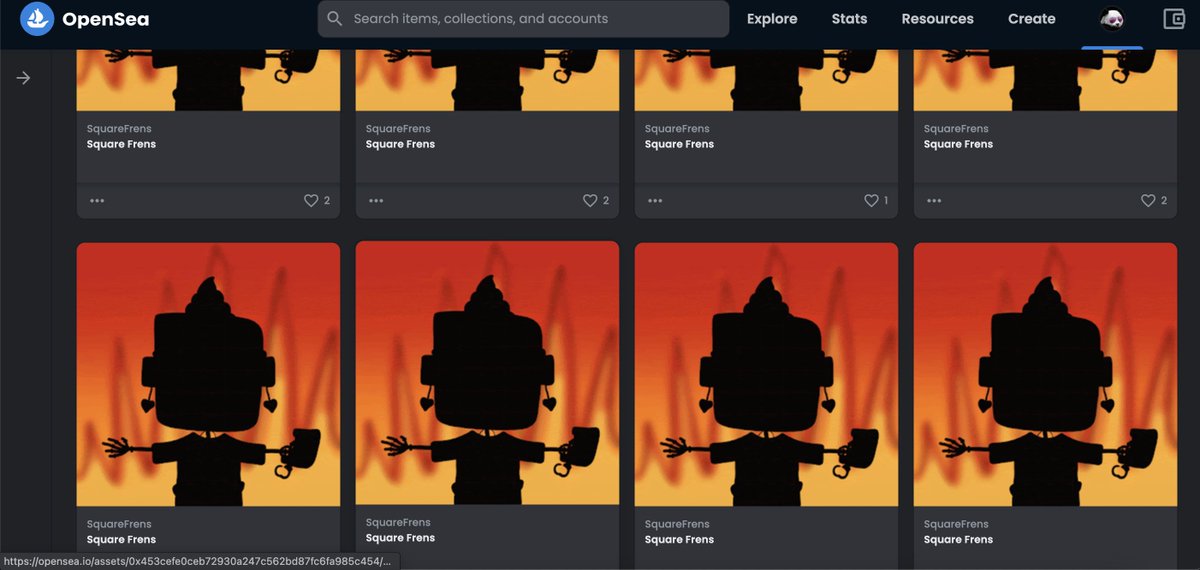Click SquareFrens collection link on first top-row card
Screen dimensions: 1200x570
pyautogui.click(x=119, y=129)
